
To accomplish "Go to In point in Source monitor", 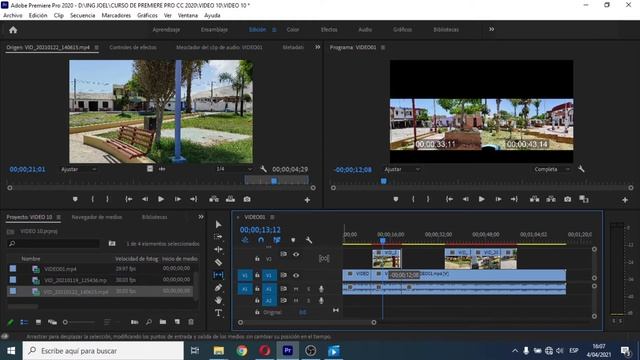I will point(129,199).
